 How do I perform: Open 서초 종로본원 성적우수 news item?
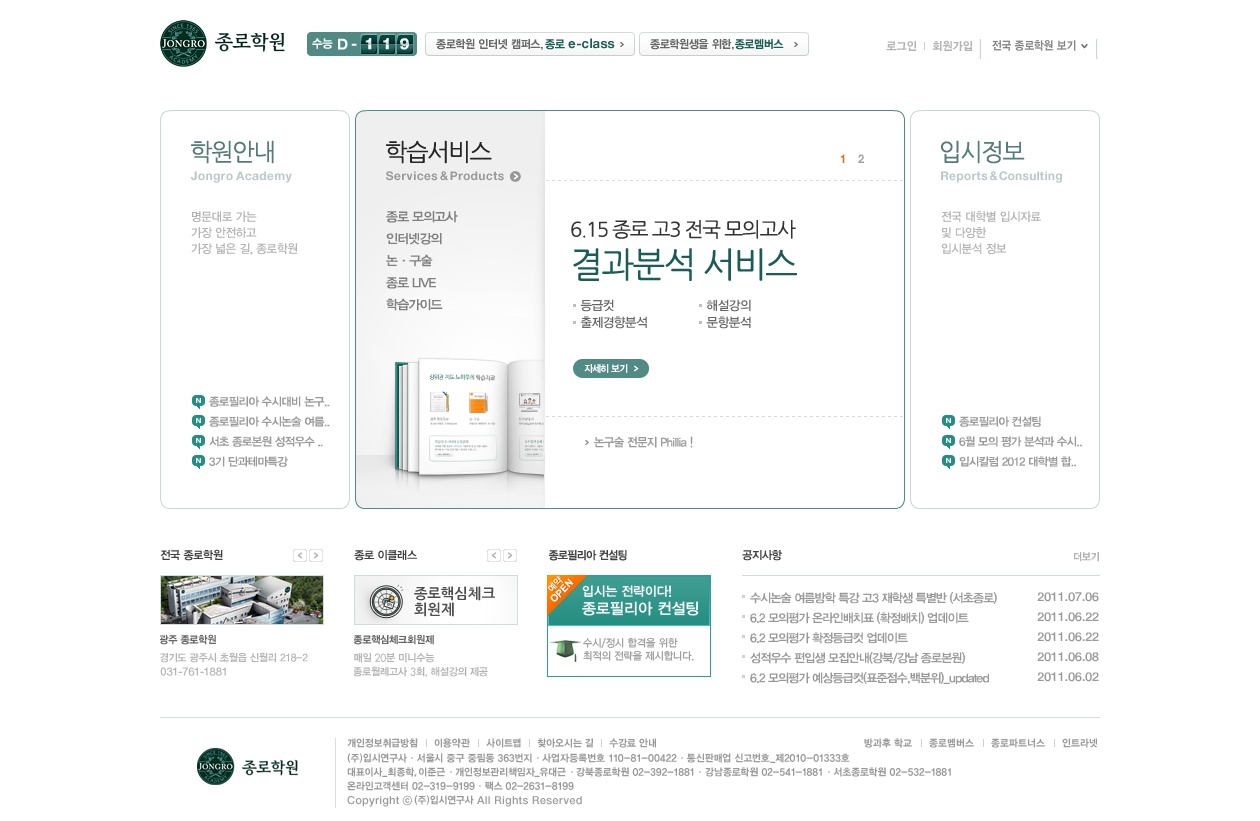tap(266, 442)
